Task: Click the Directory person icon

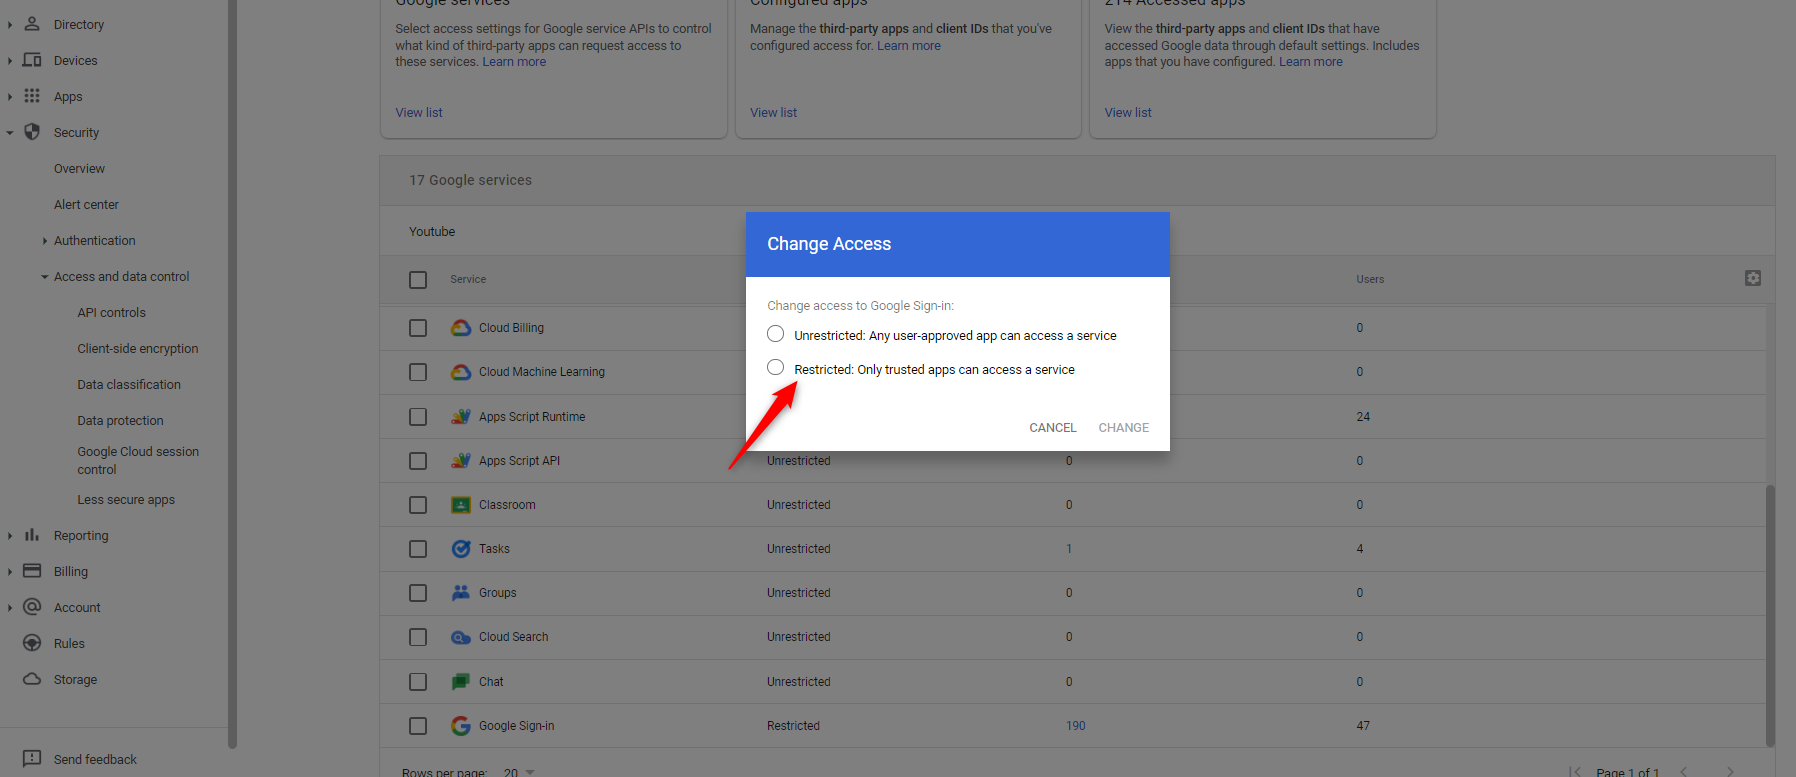Action: (x=32, y=24)
